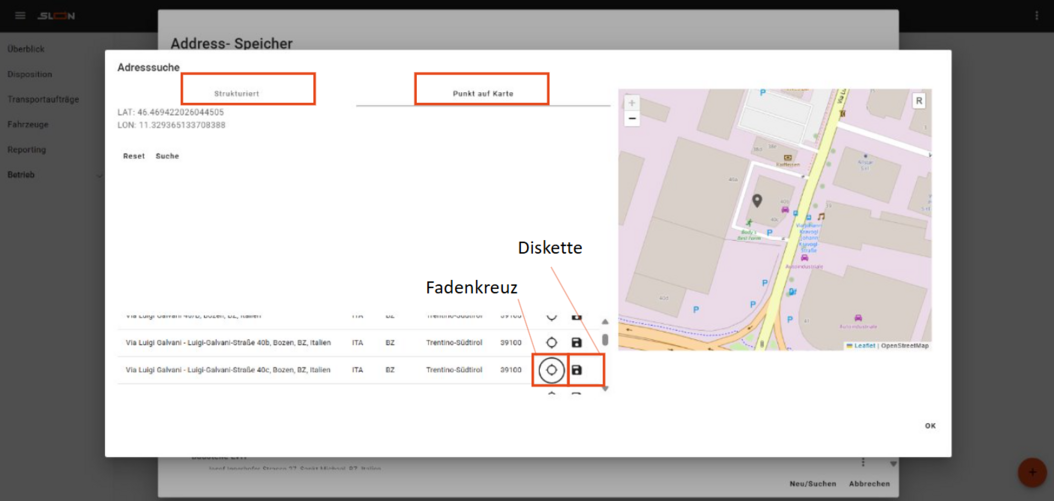The image size is (1054, 501).
Task: Click the Reset button
Action: (x=134, y=156)
